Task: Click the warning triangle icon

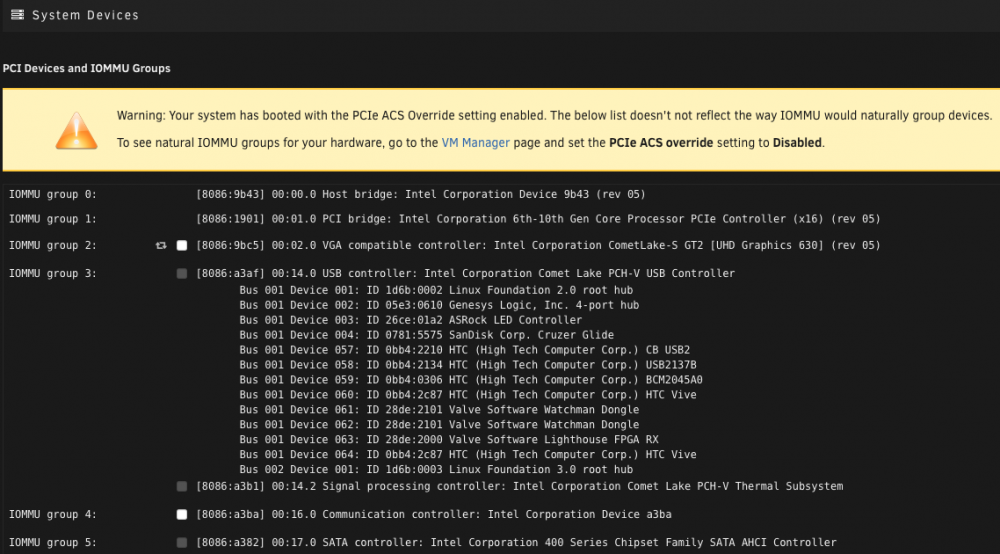Action: (x=77, y=130)
